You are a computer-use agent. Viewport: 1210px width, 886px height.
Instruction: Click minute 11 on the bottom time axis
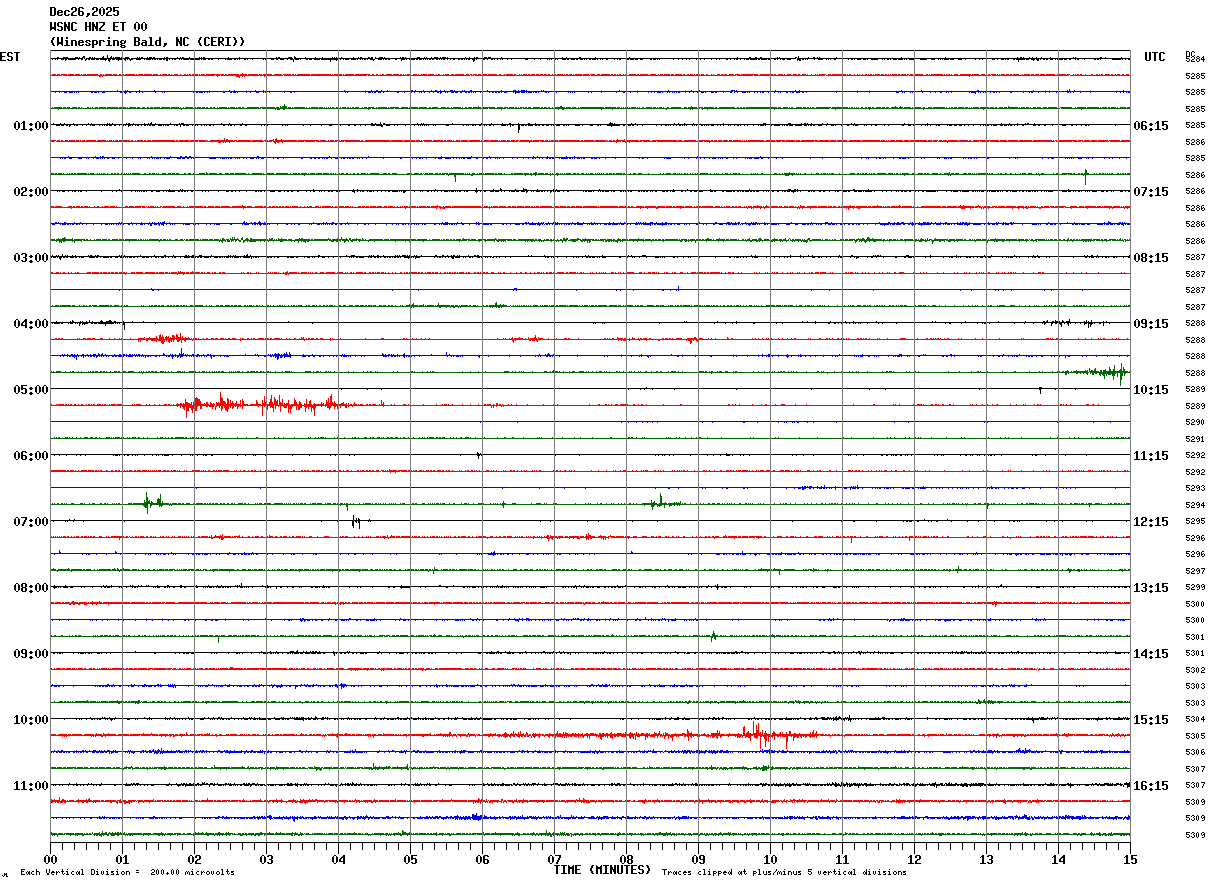click(x=842, y=859)
